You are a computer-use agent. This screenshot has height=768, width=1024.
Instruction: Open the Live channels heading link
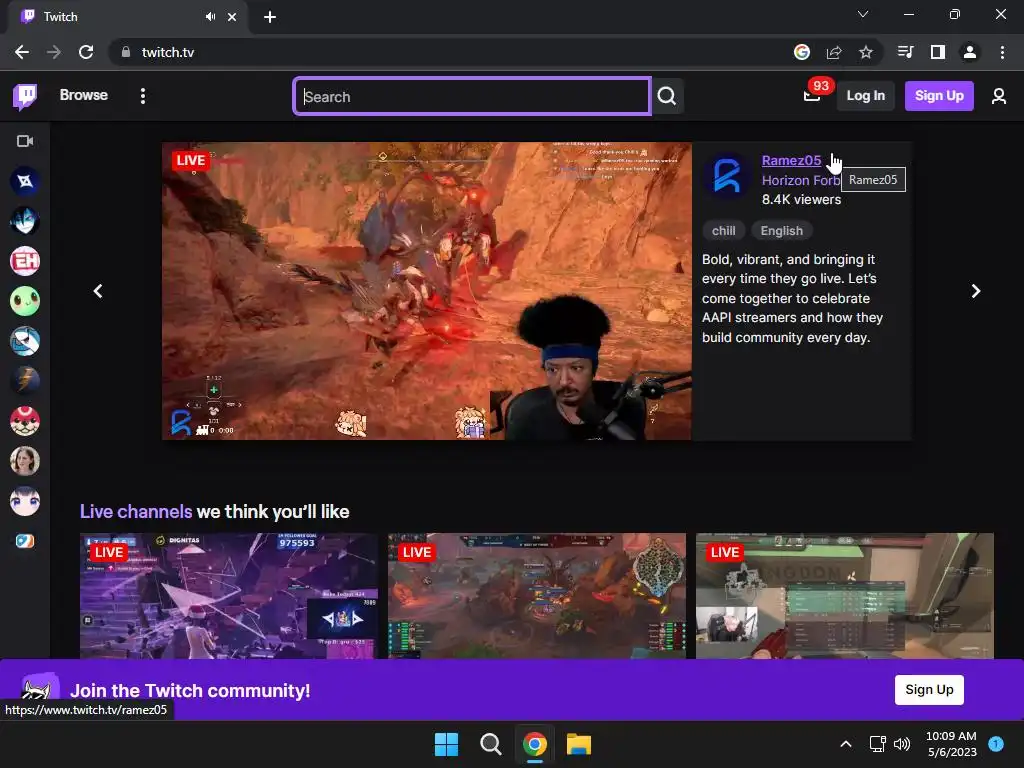tap(136, 511)
